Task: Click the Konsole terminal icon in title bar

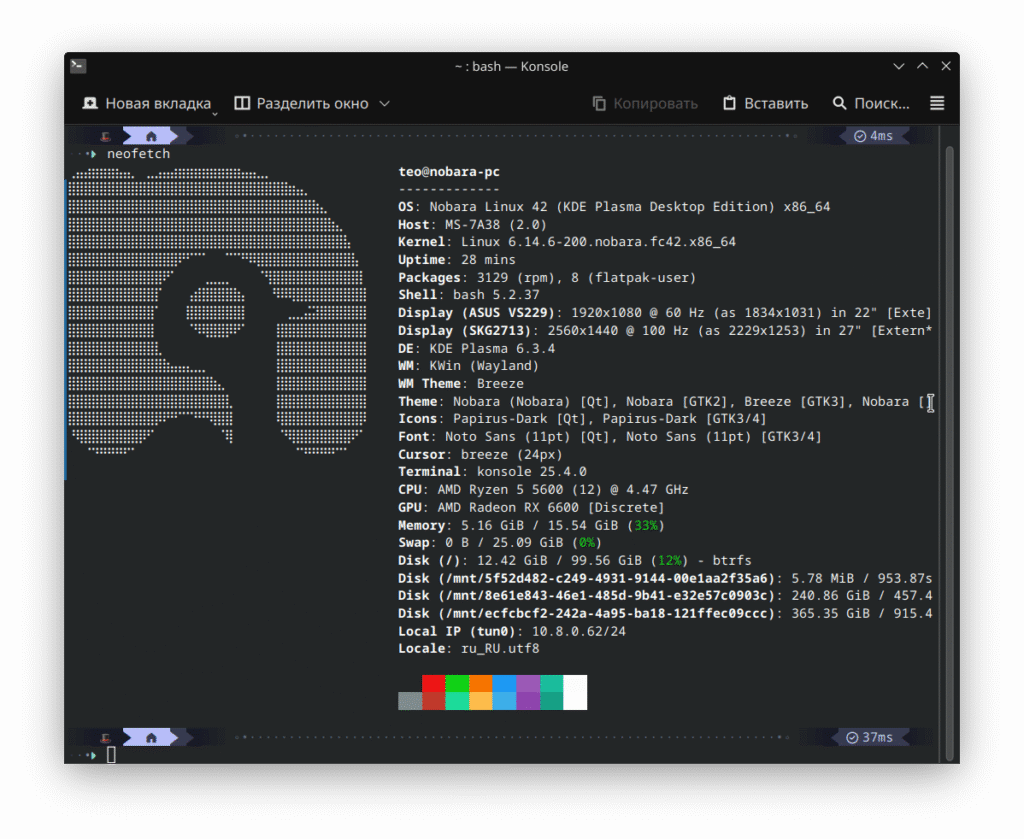Action: coord(78,66)
